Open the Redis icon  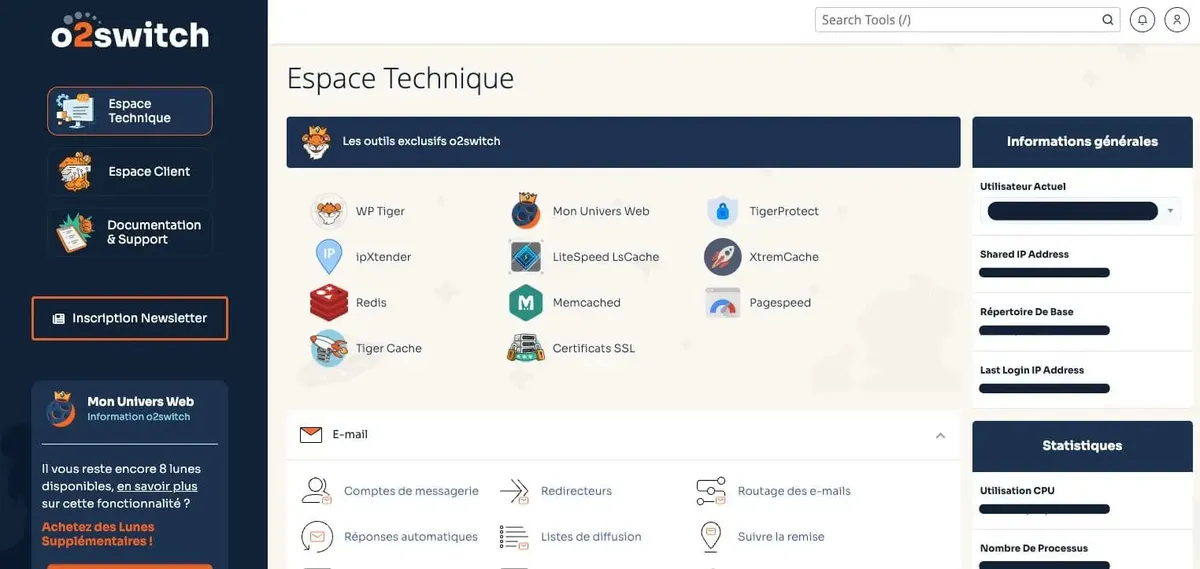tap(328, 302)
